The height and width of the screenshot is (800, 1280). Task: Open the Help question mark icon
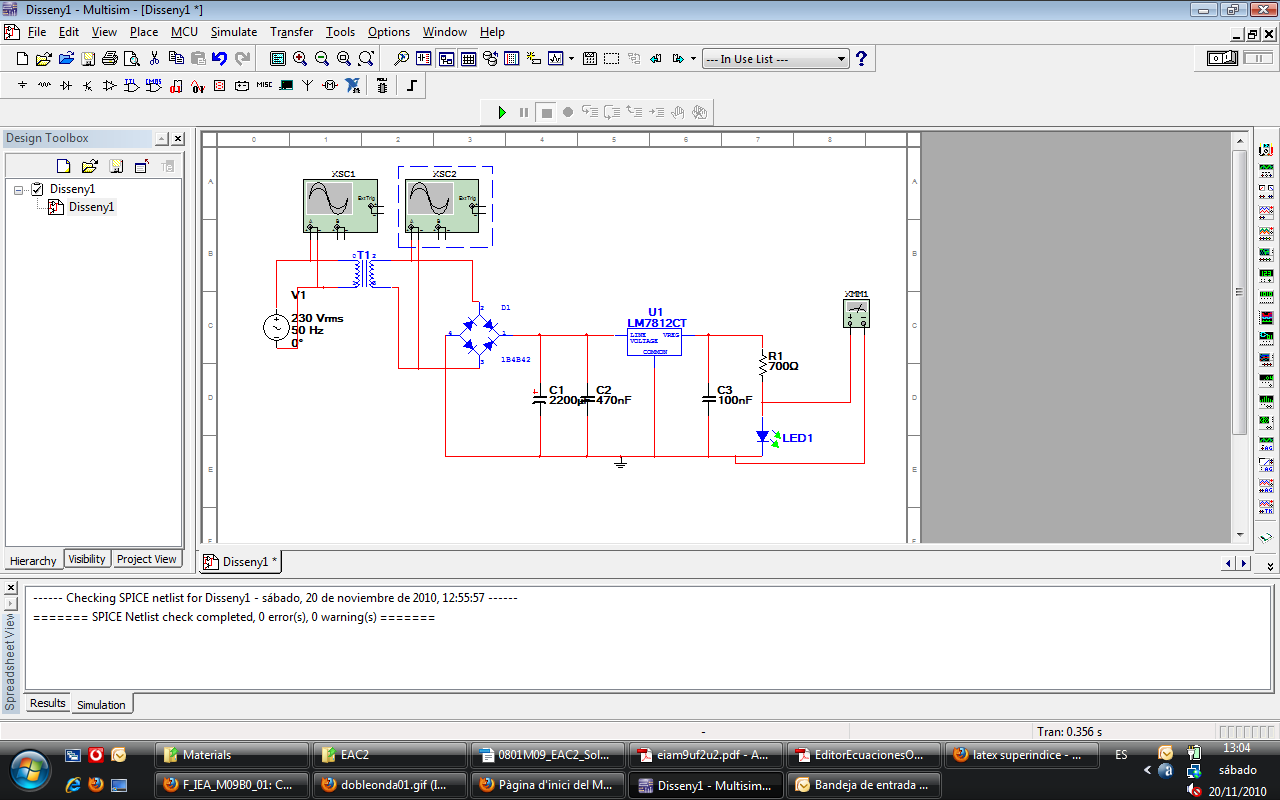coord(861,59)
